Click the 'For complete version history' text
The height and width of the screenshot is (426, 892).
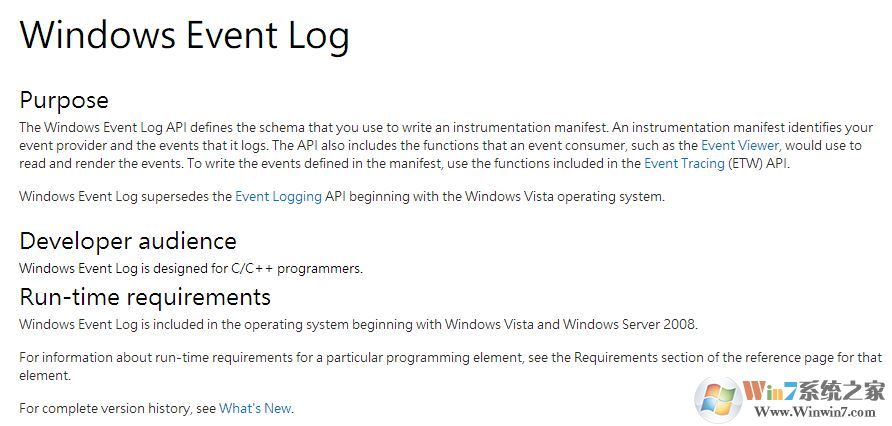point(117,408)
